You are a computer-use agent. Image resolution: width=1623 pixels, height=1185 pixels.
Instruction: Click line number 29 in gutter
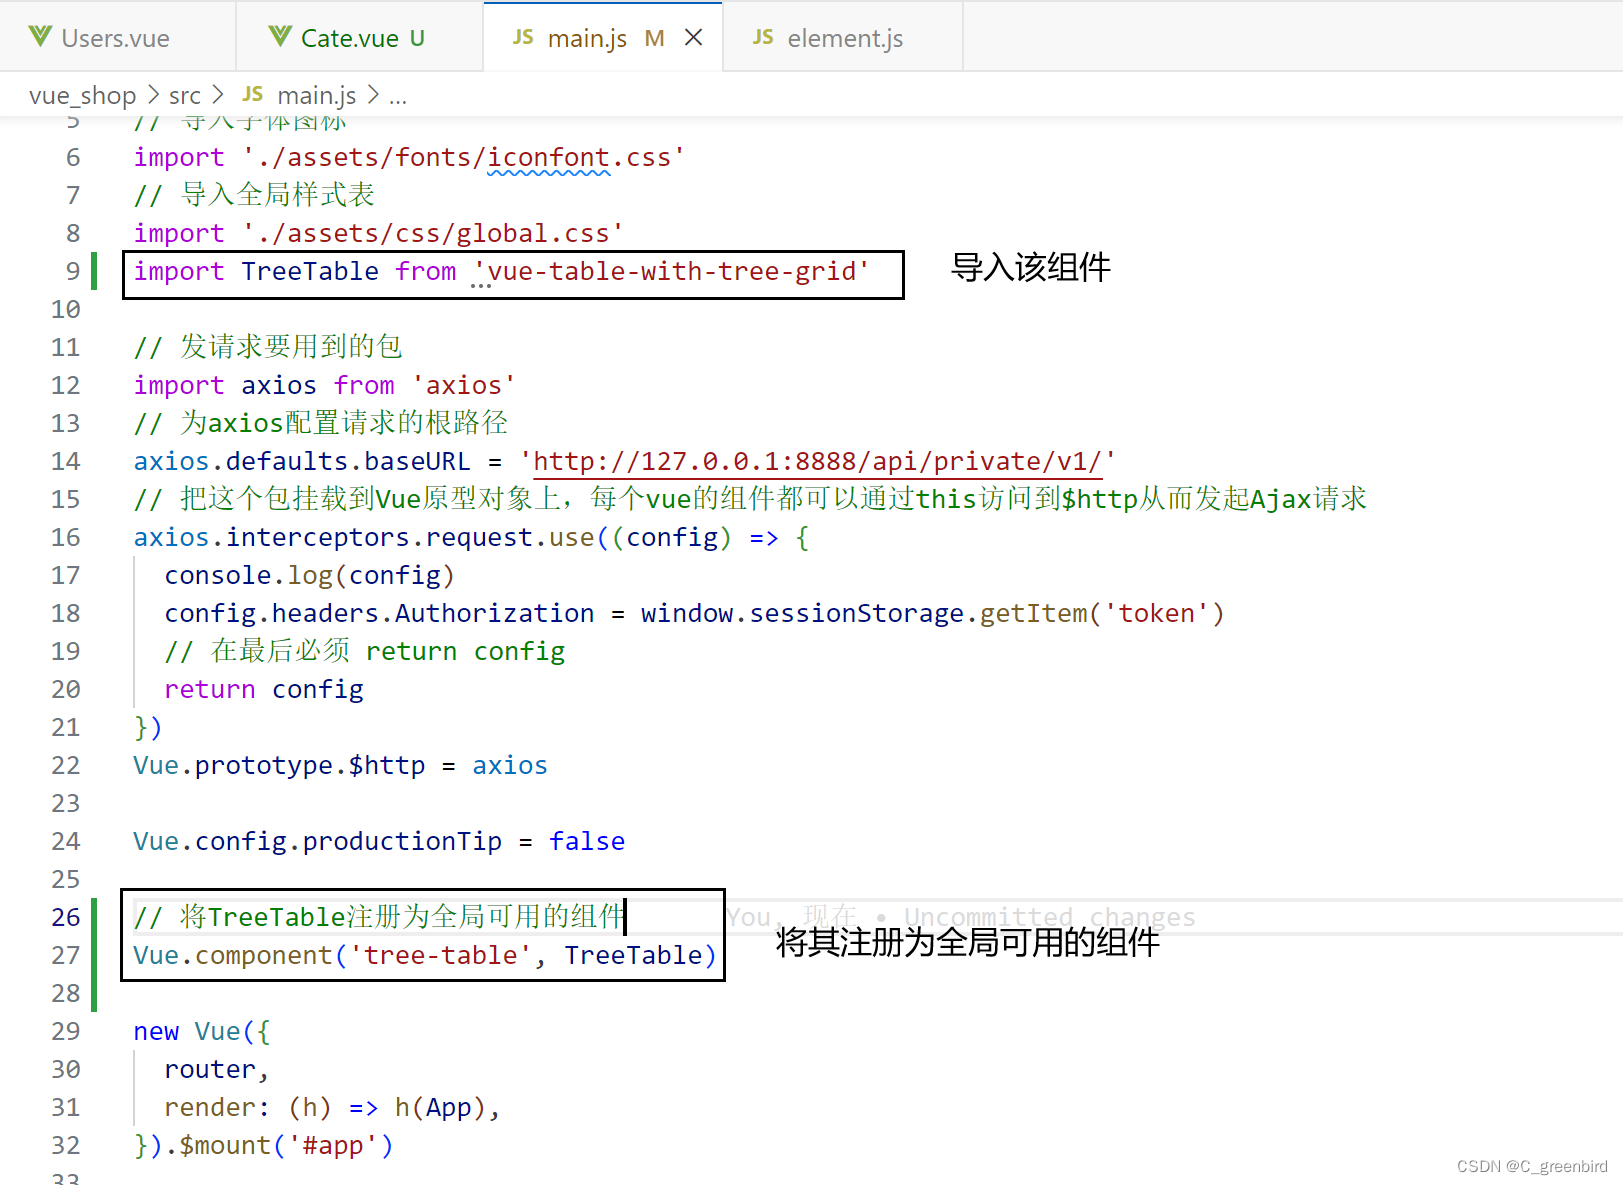66,1031
